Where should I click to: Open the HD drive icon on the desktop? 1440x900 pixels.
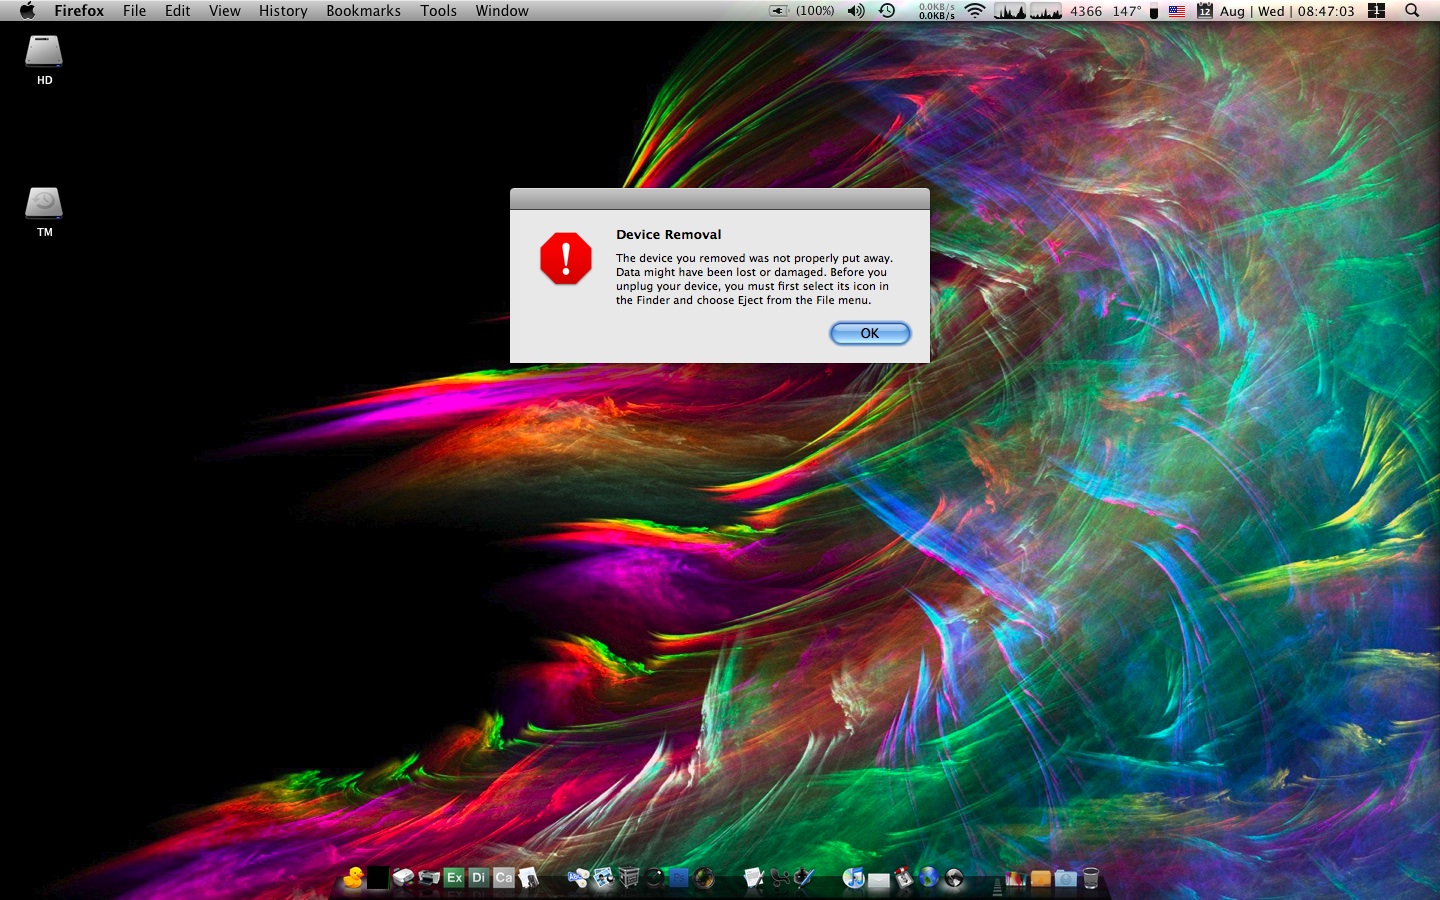44,52
